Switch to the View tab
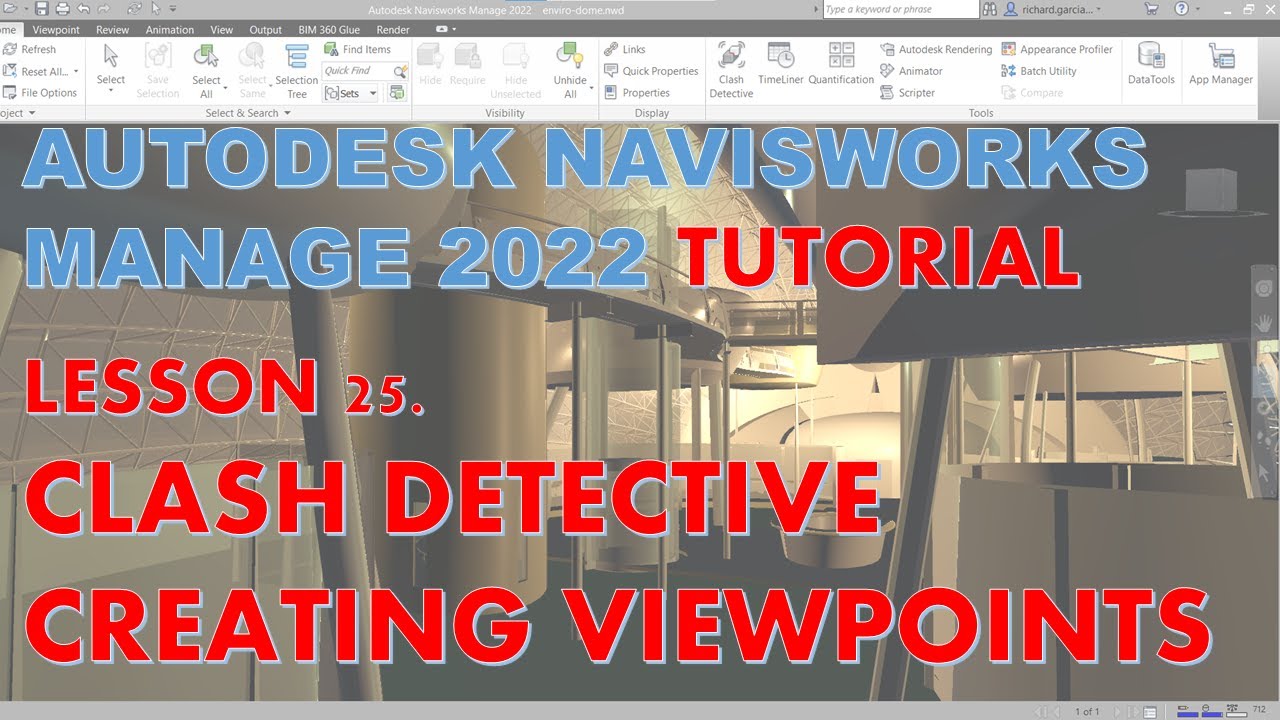The width and height of the screenshot is (1280, 720). [x=221, y=30]
